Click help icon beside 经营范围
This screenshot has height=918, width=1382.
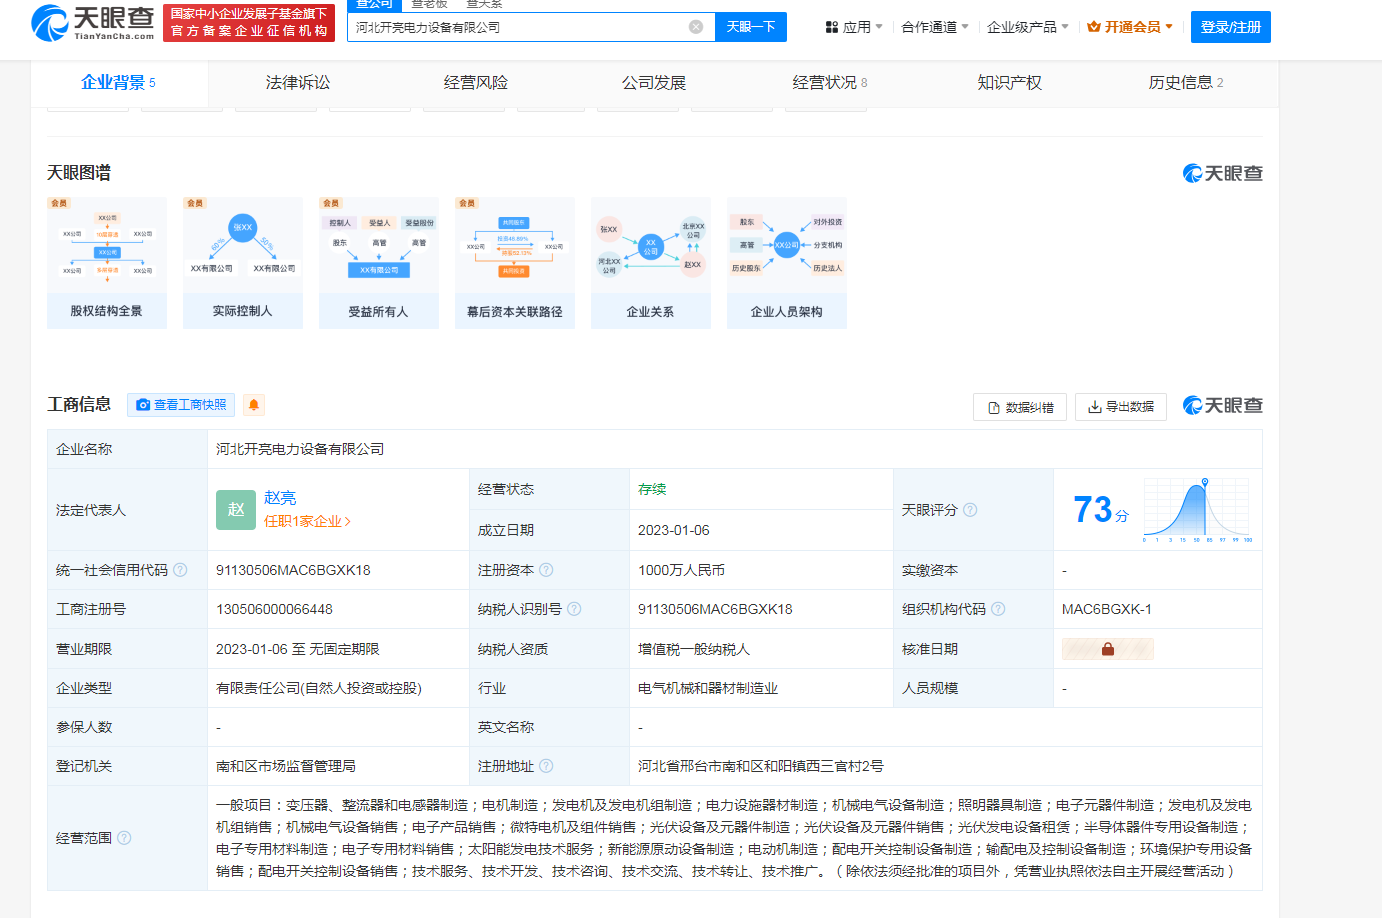[124, 838]
